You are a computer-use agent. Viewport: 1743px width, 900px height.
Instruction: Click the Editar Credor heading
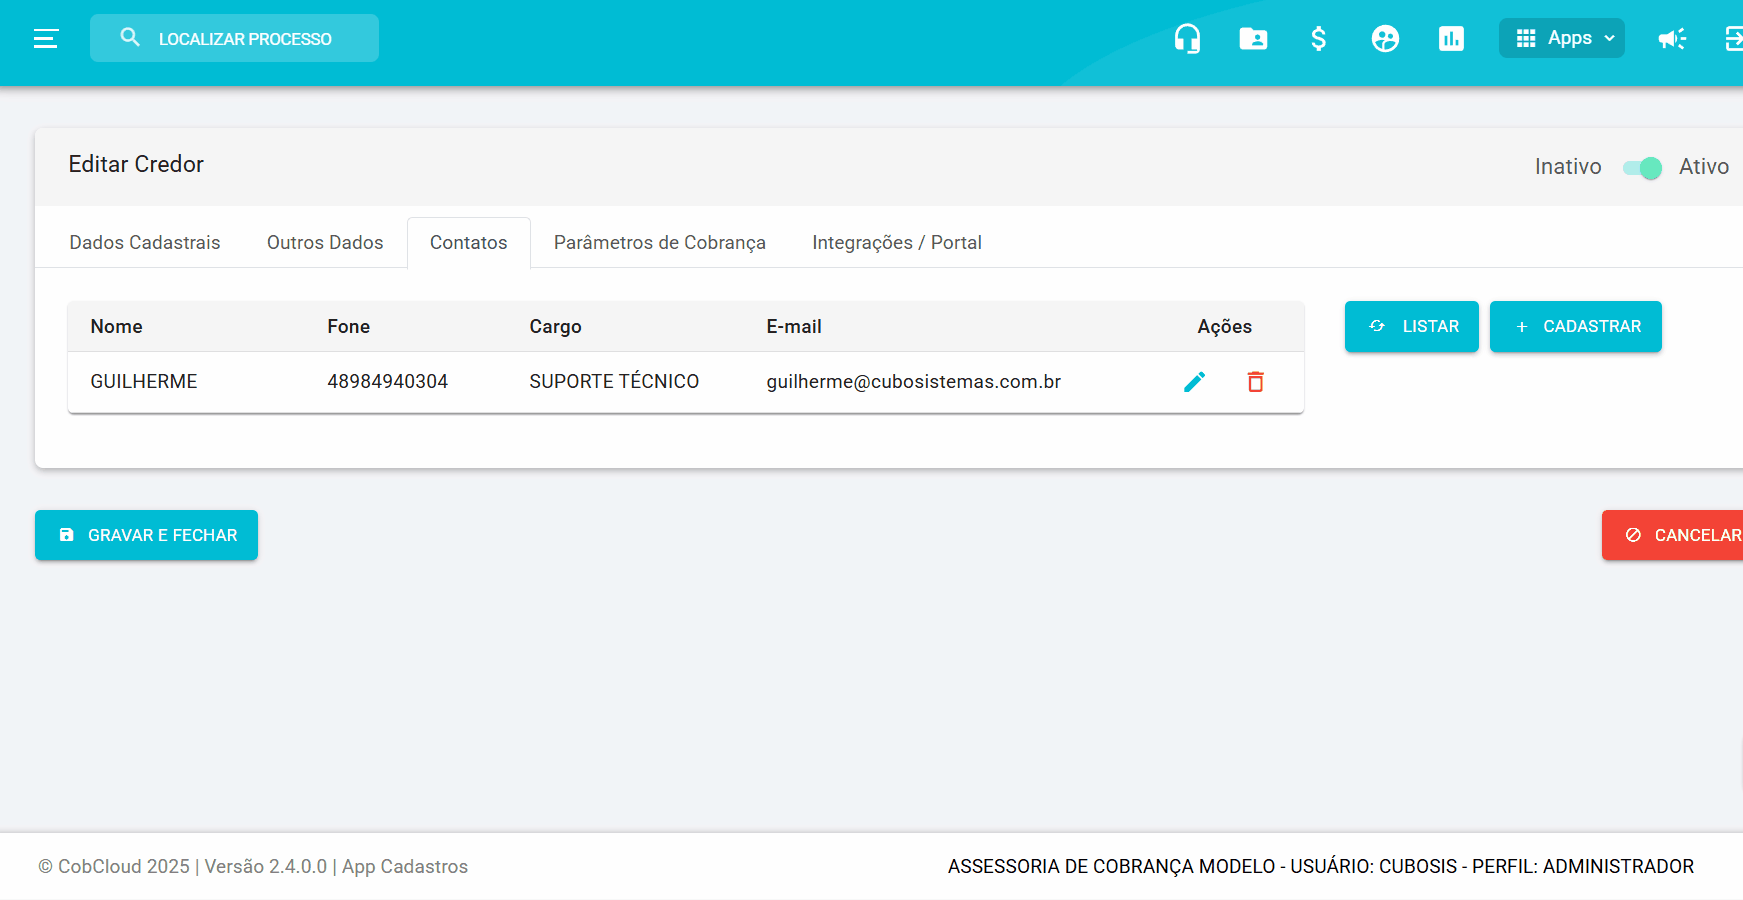tap(136, 165)
